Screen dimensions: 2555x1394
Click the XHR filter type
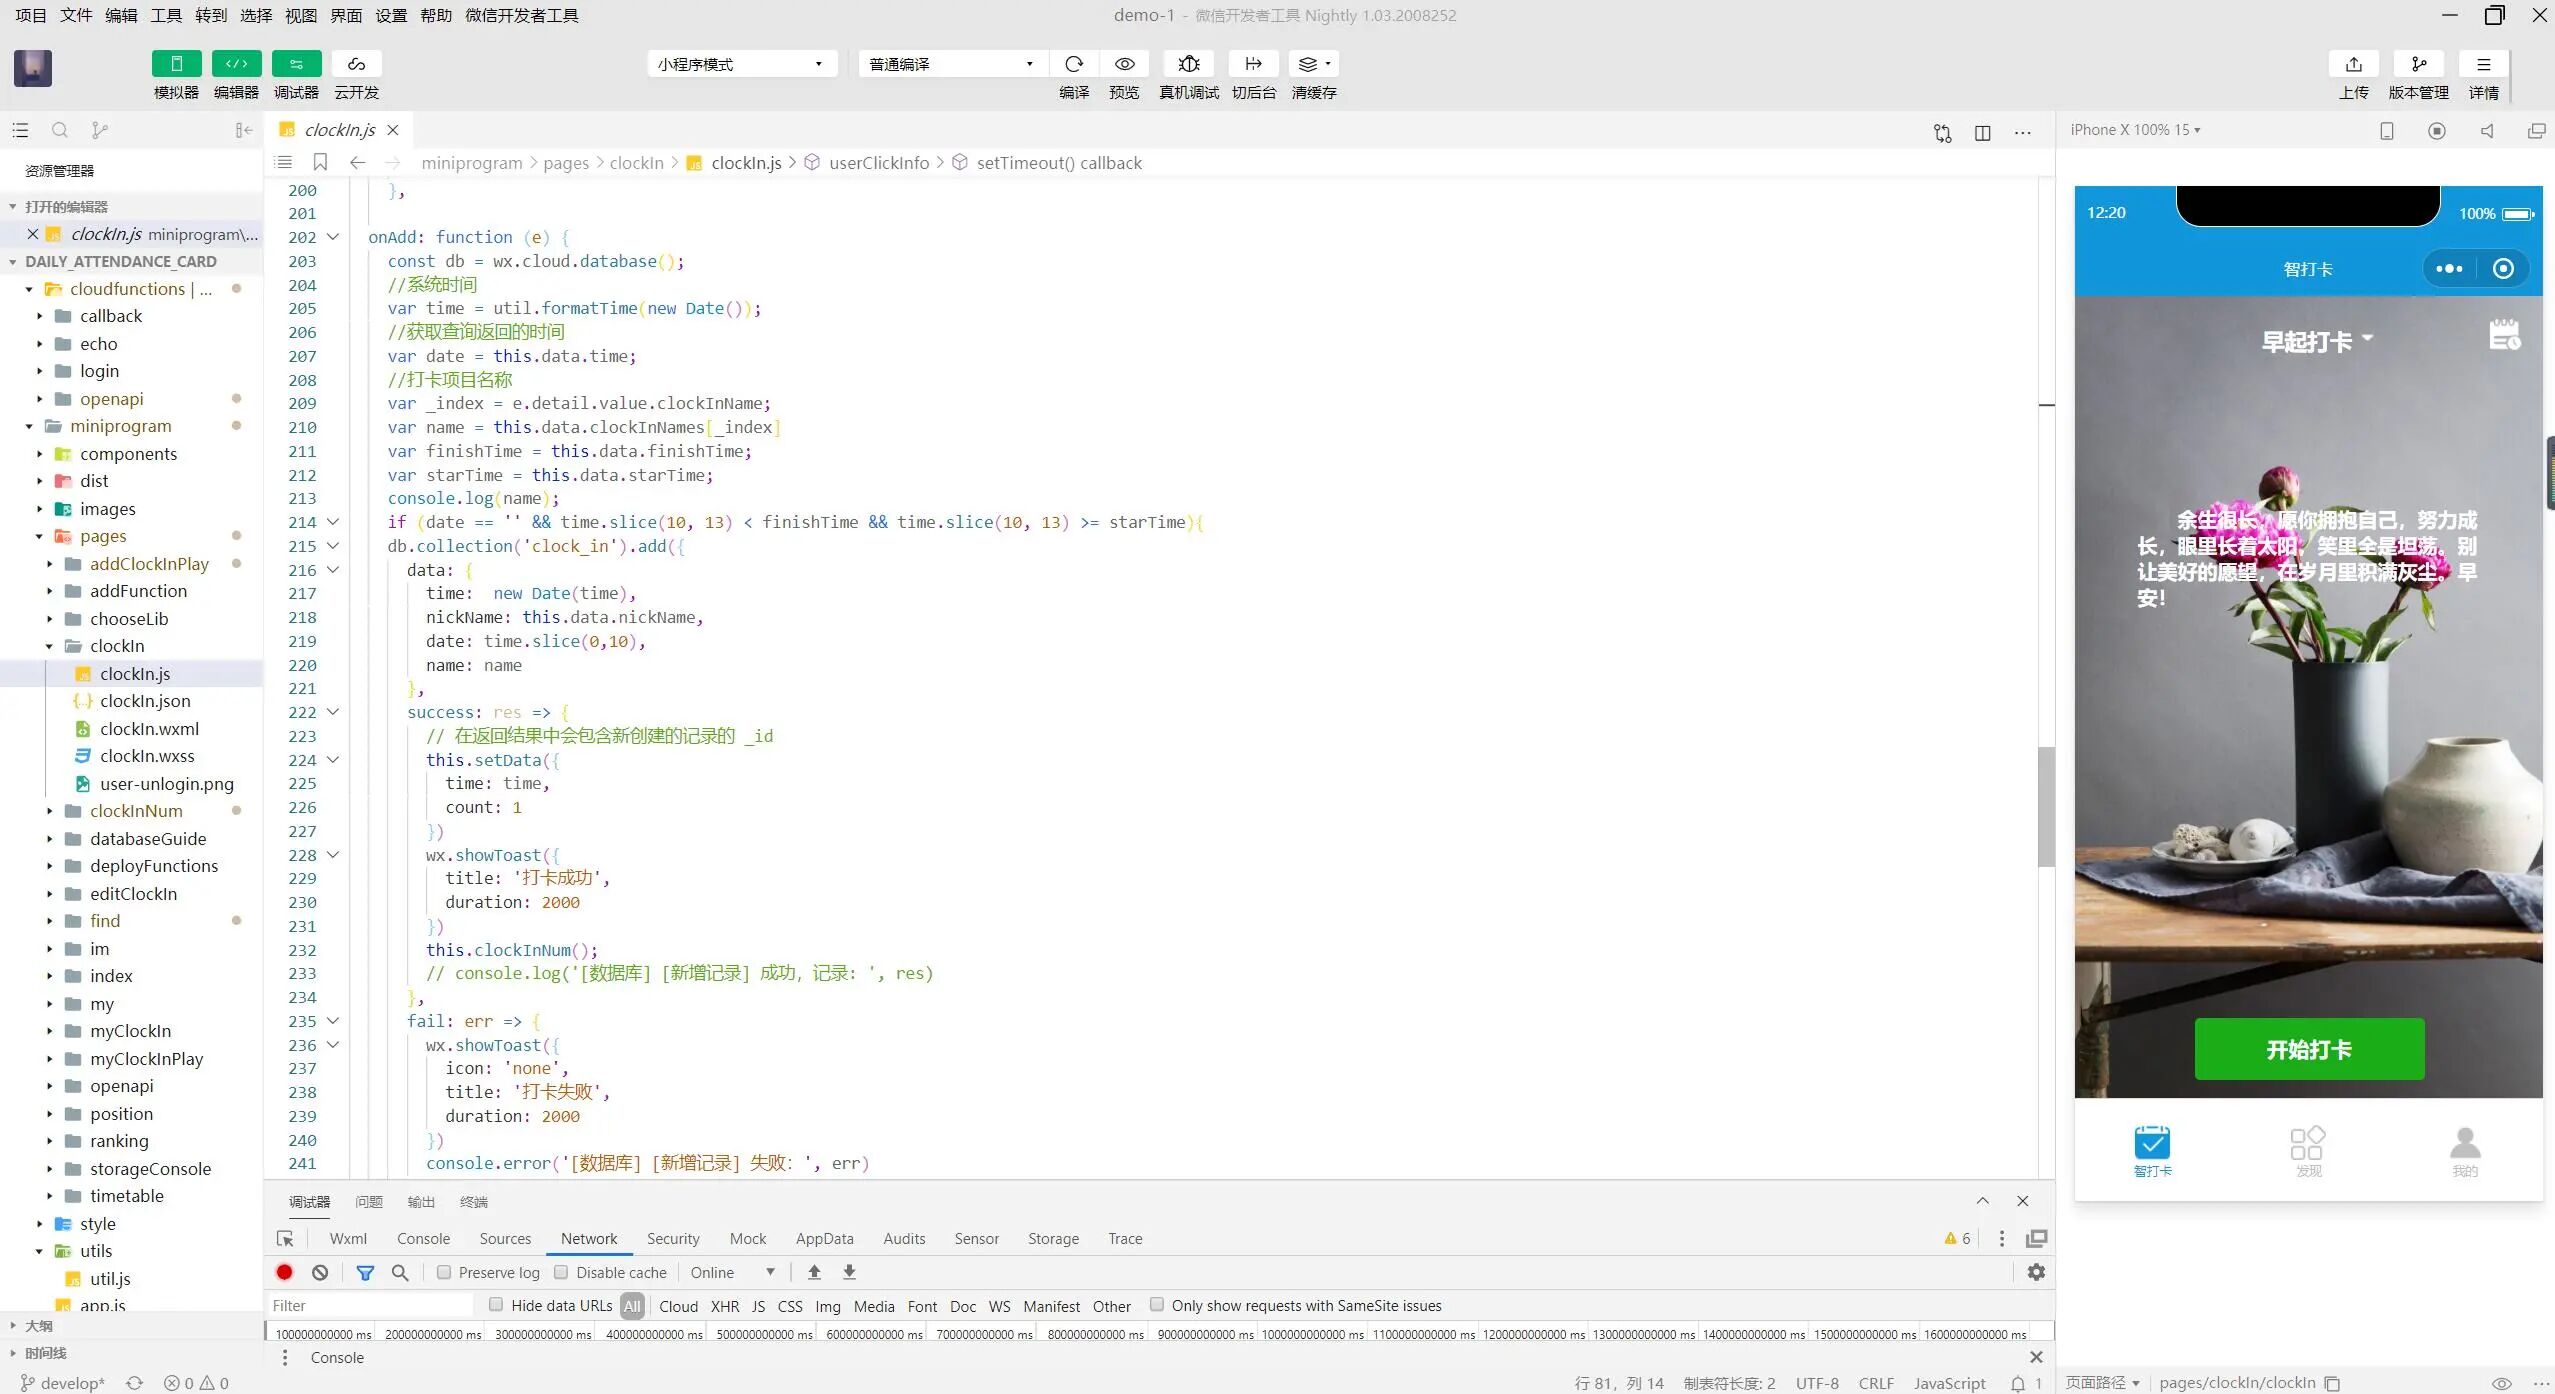click(724, 1306)
